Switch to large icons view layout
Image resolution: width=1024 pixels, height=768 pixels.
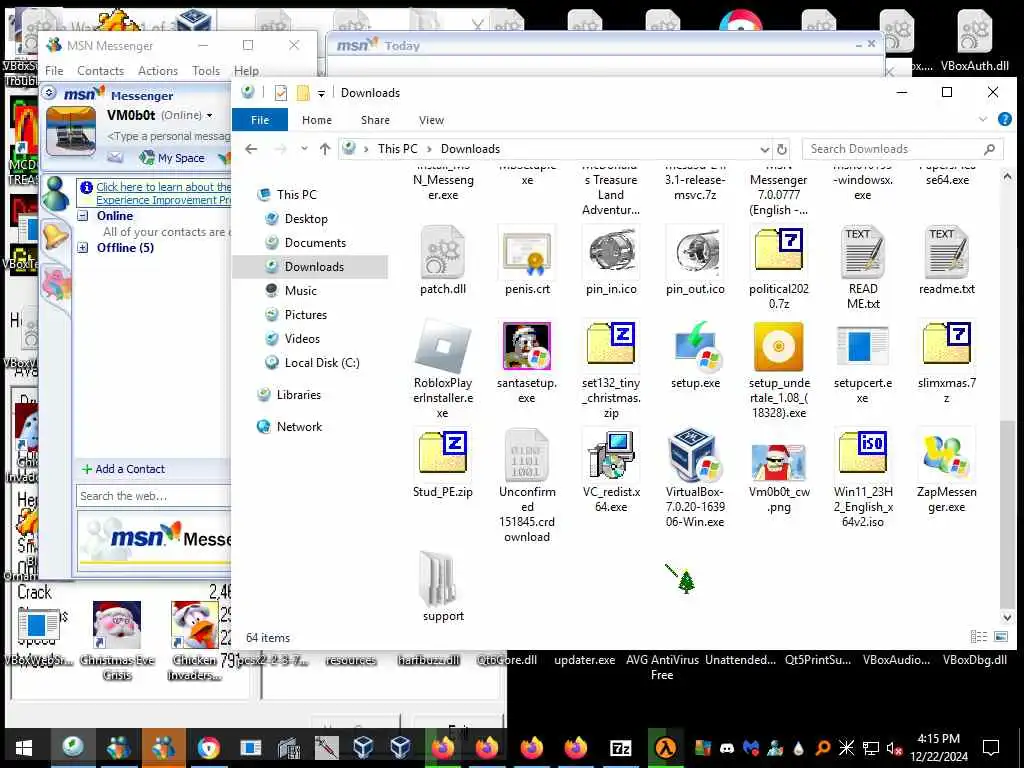coord(1000,637)
